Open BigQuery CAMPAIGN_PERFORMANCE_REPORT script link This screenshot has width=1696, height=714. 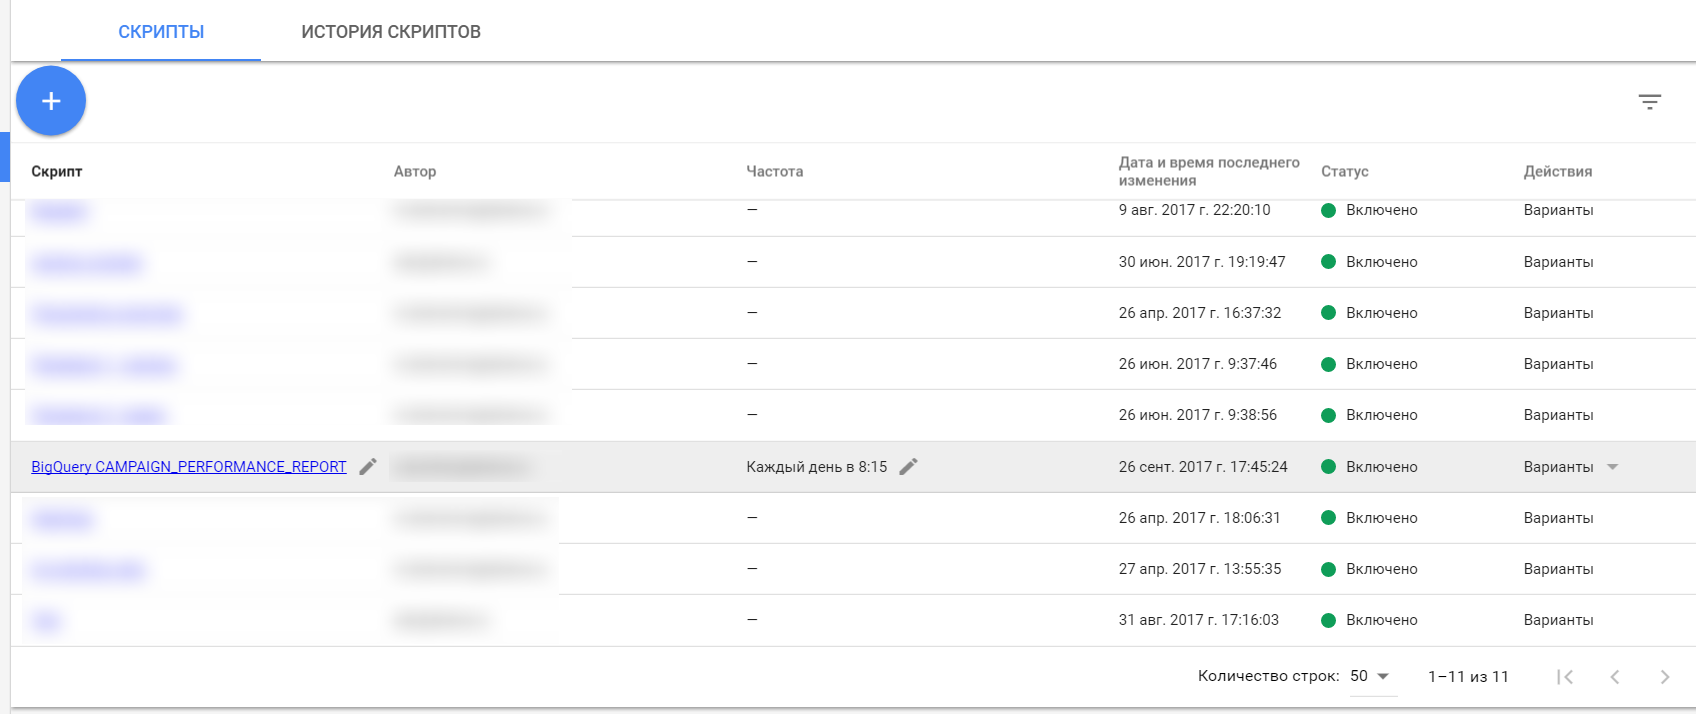click(x=189, y=467)
